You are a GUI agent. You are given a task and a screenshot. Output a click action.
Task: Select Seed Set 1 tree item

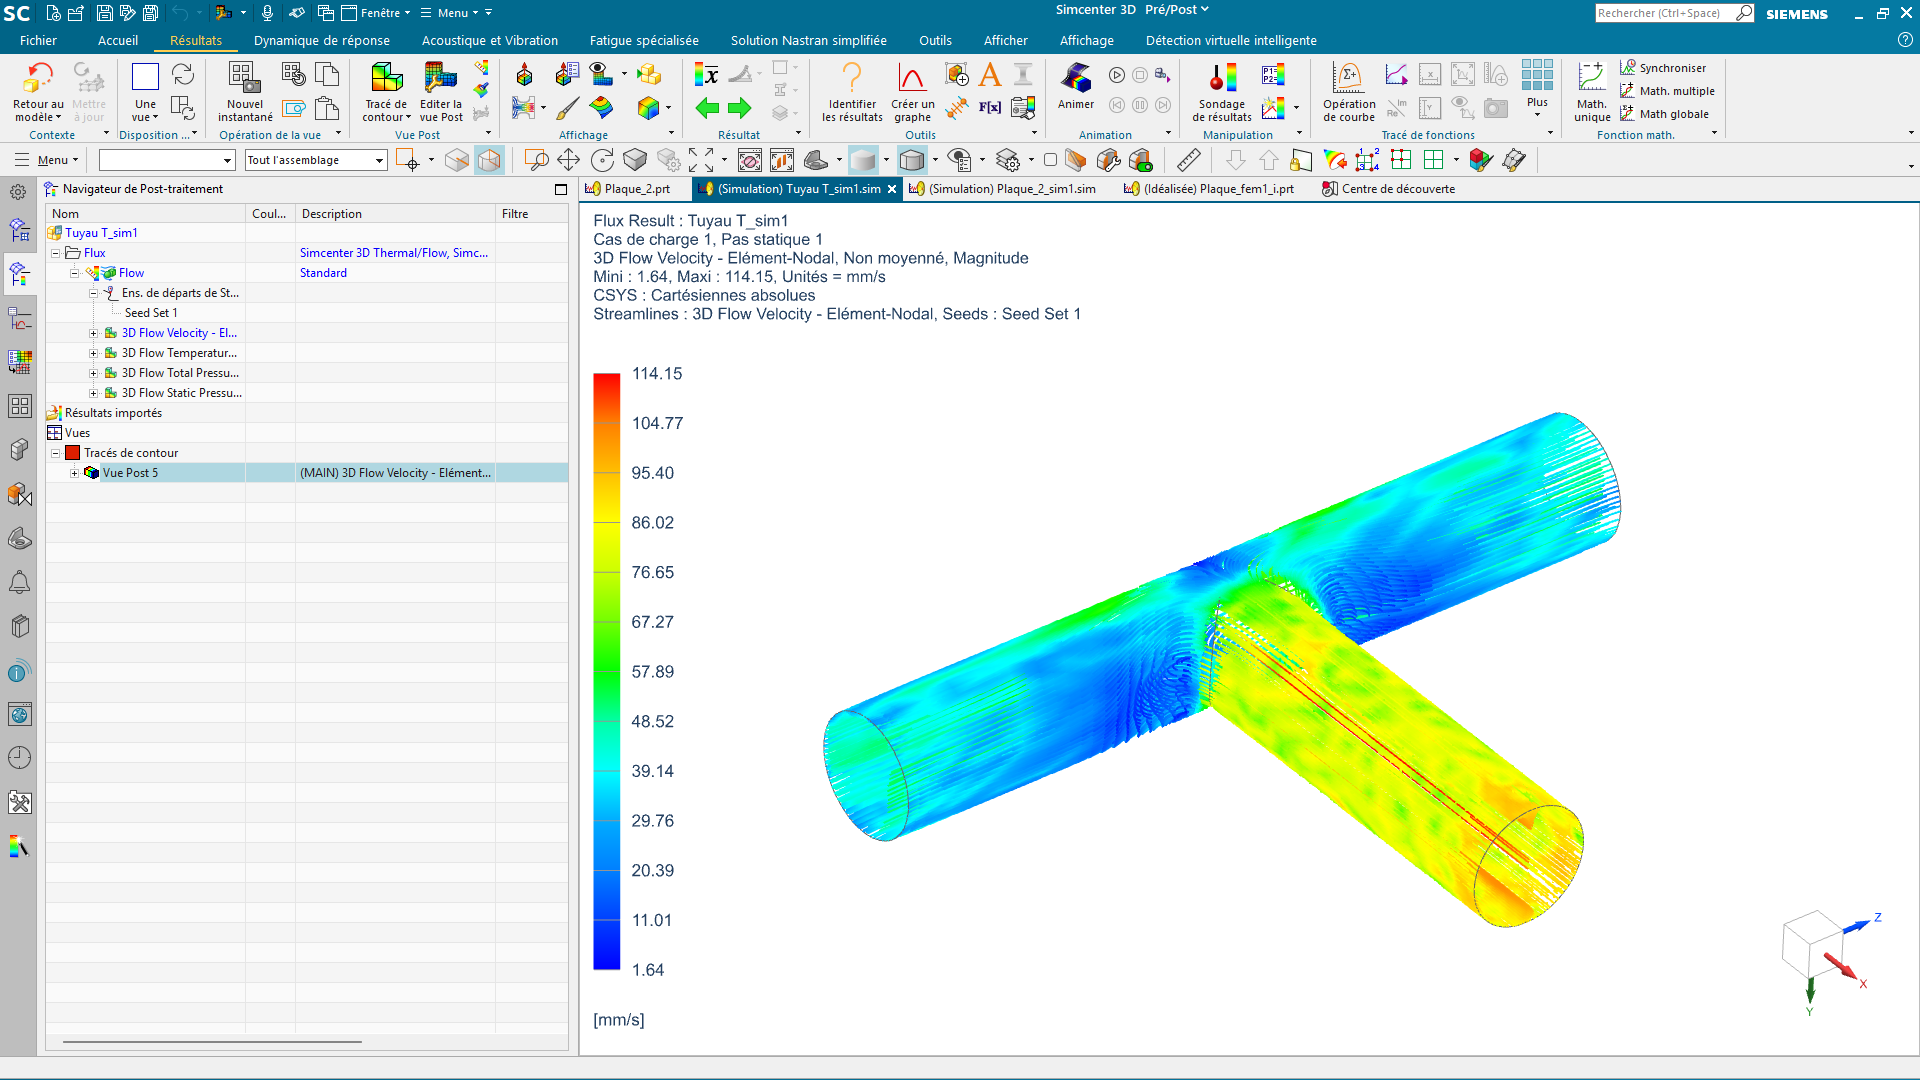(x=151, y=313)
